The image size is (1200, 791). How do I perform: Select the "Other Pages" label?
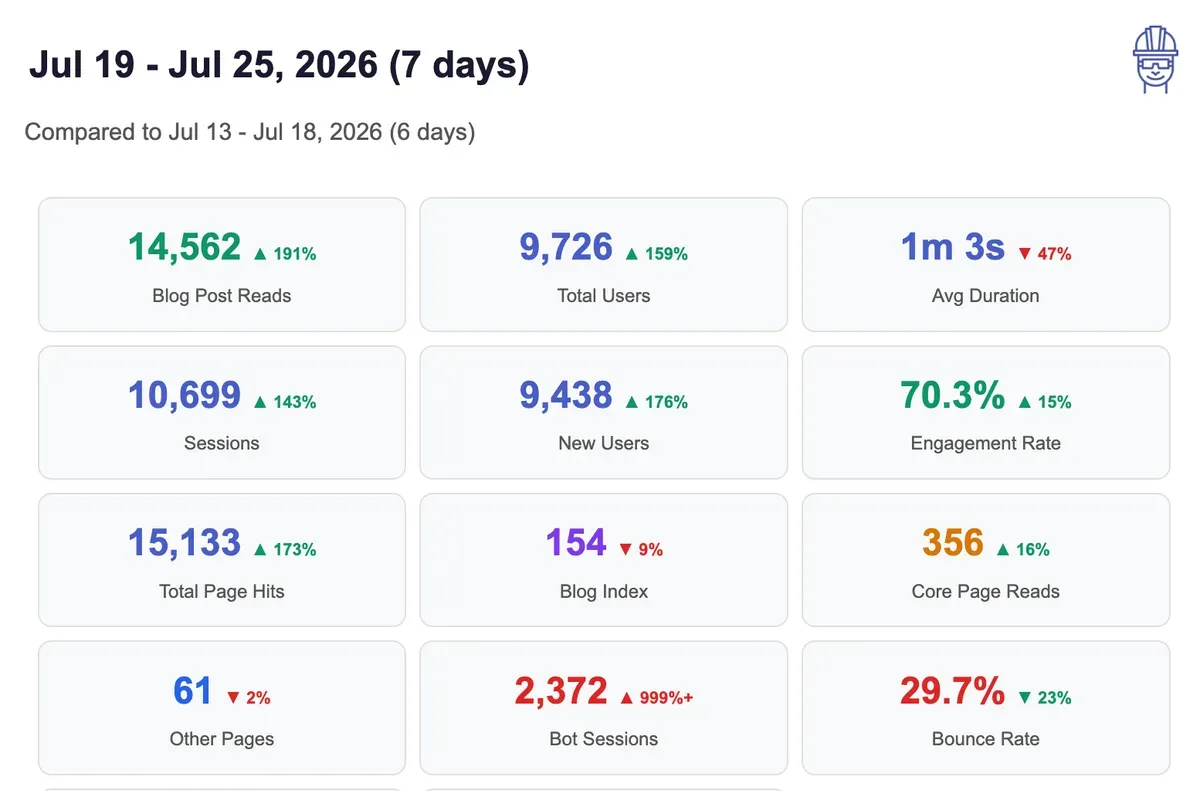coord(222,739)
